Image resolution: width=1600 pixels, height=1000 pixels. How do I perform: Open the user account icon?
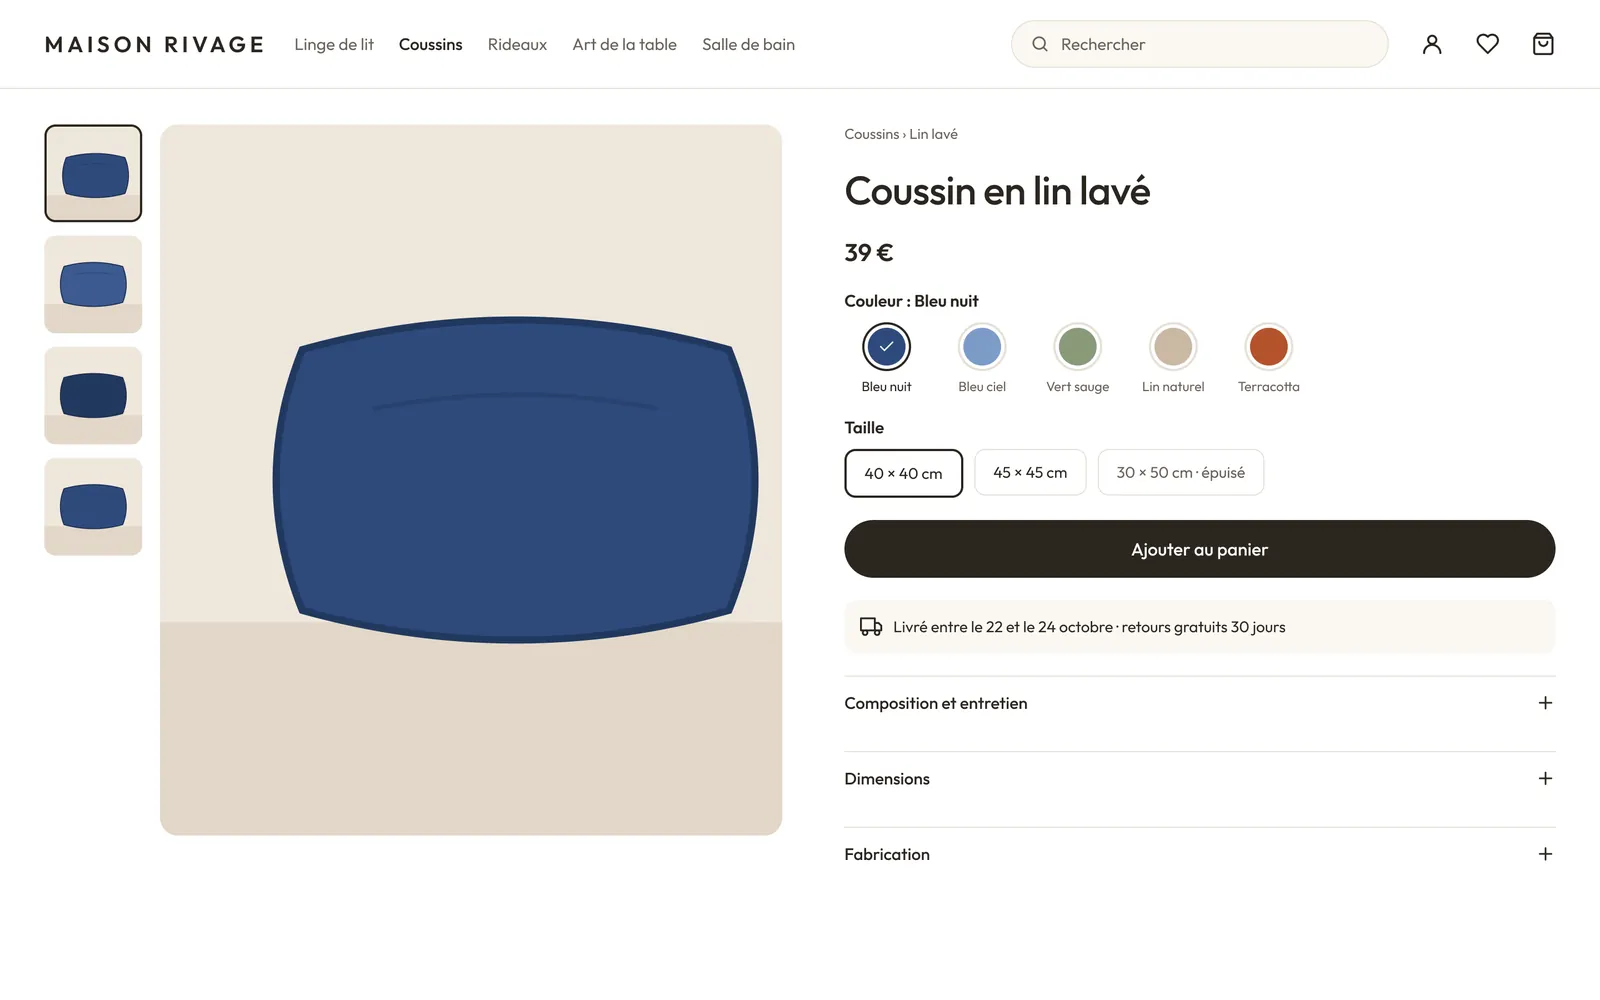tap(1432, 44)
